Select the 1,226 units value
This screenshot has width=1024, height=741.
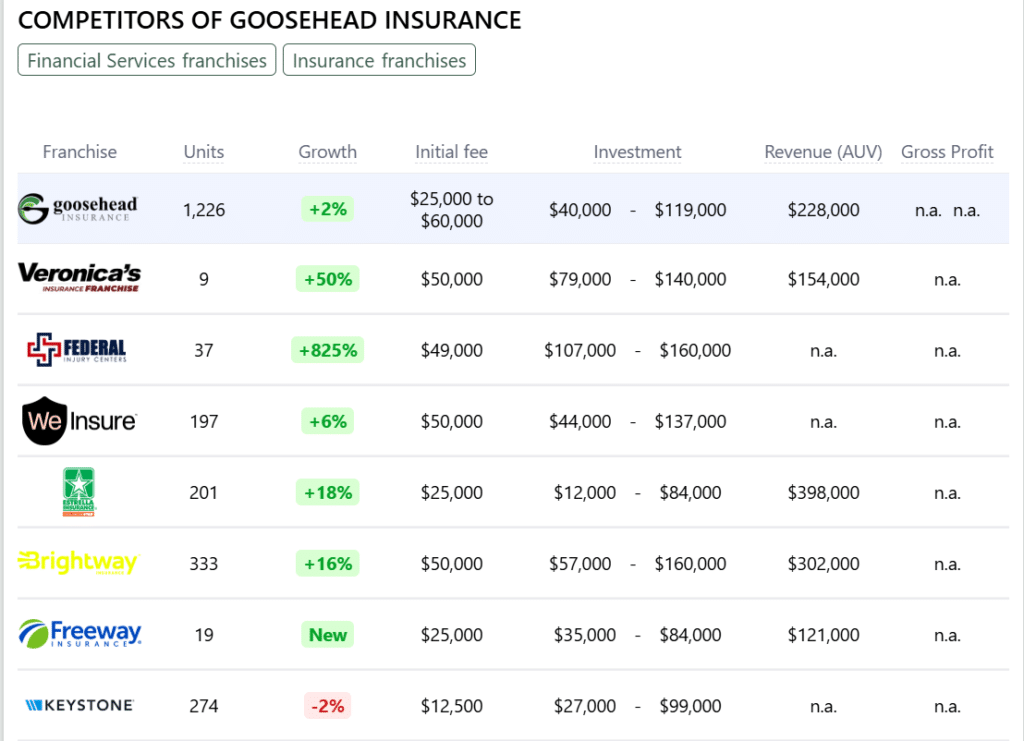(204, 210)
